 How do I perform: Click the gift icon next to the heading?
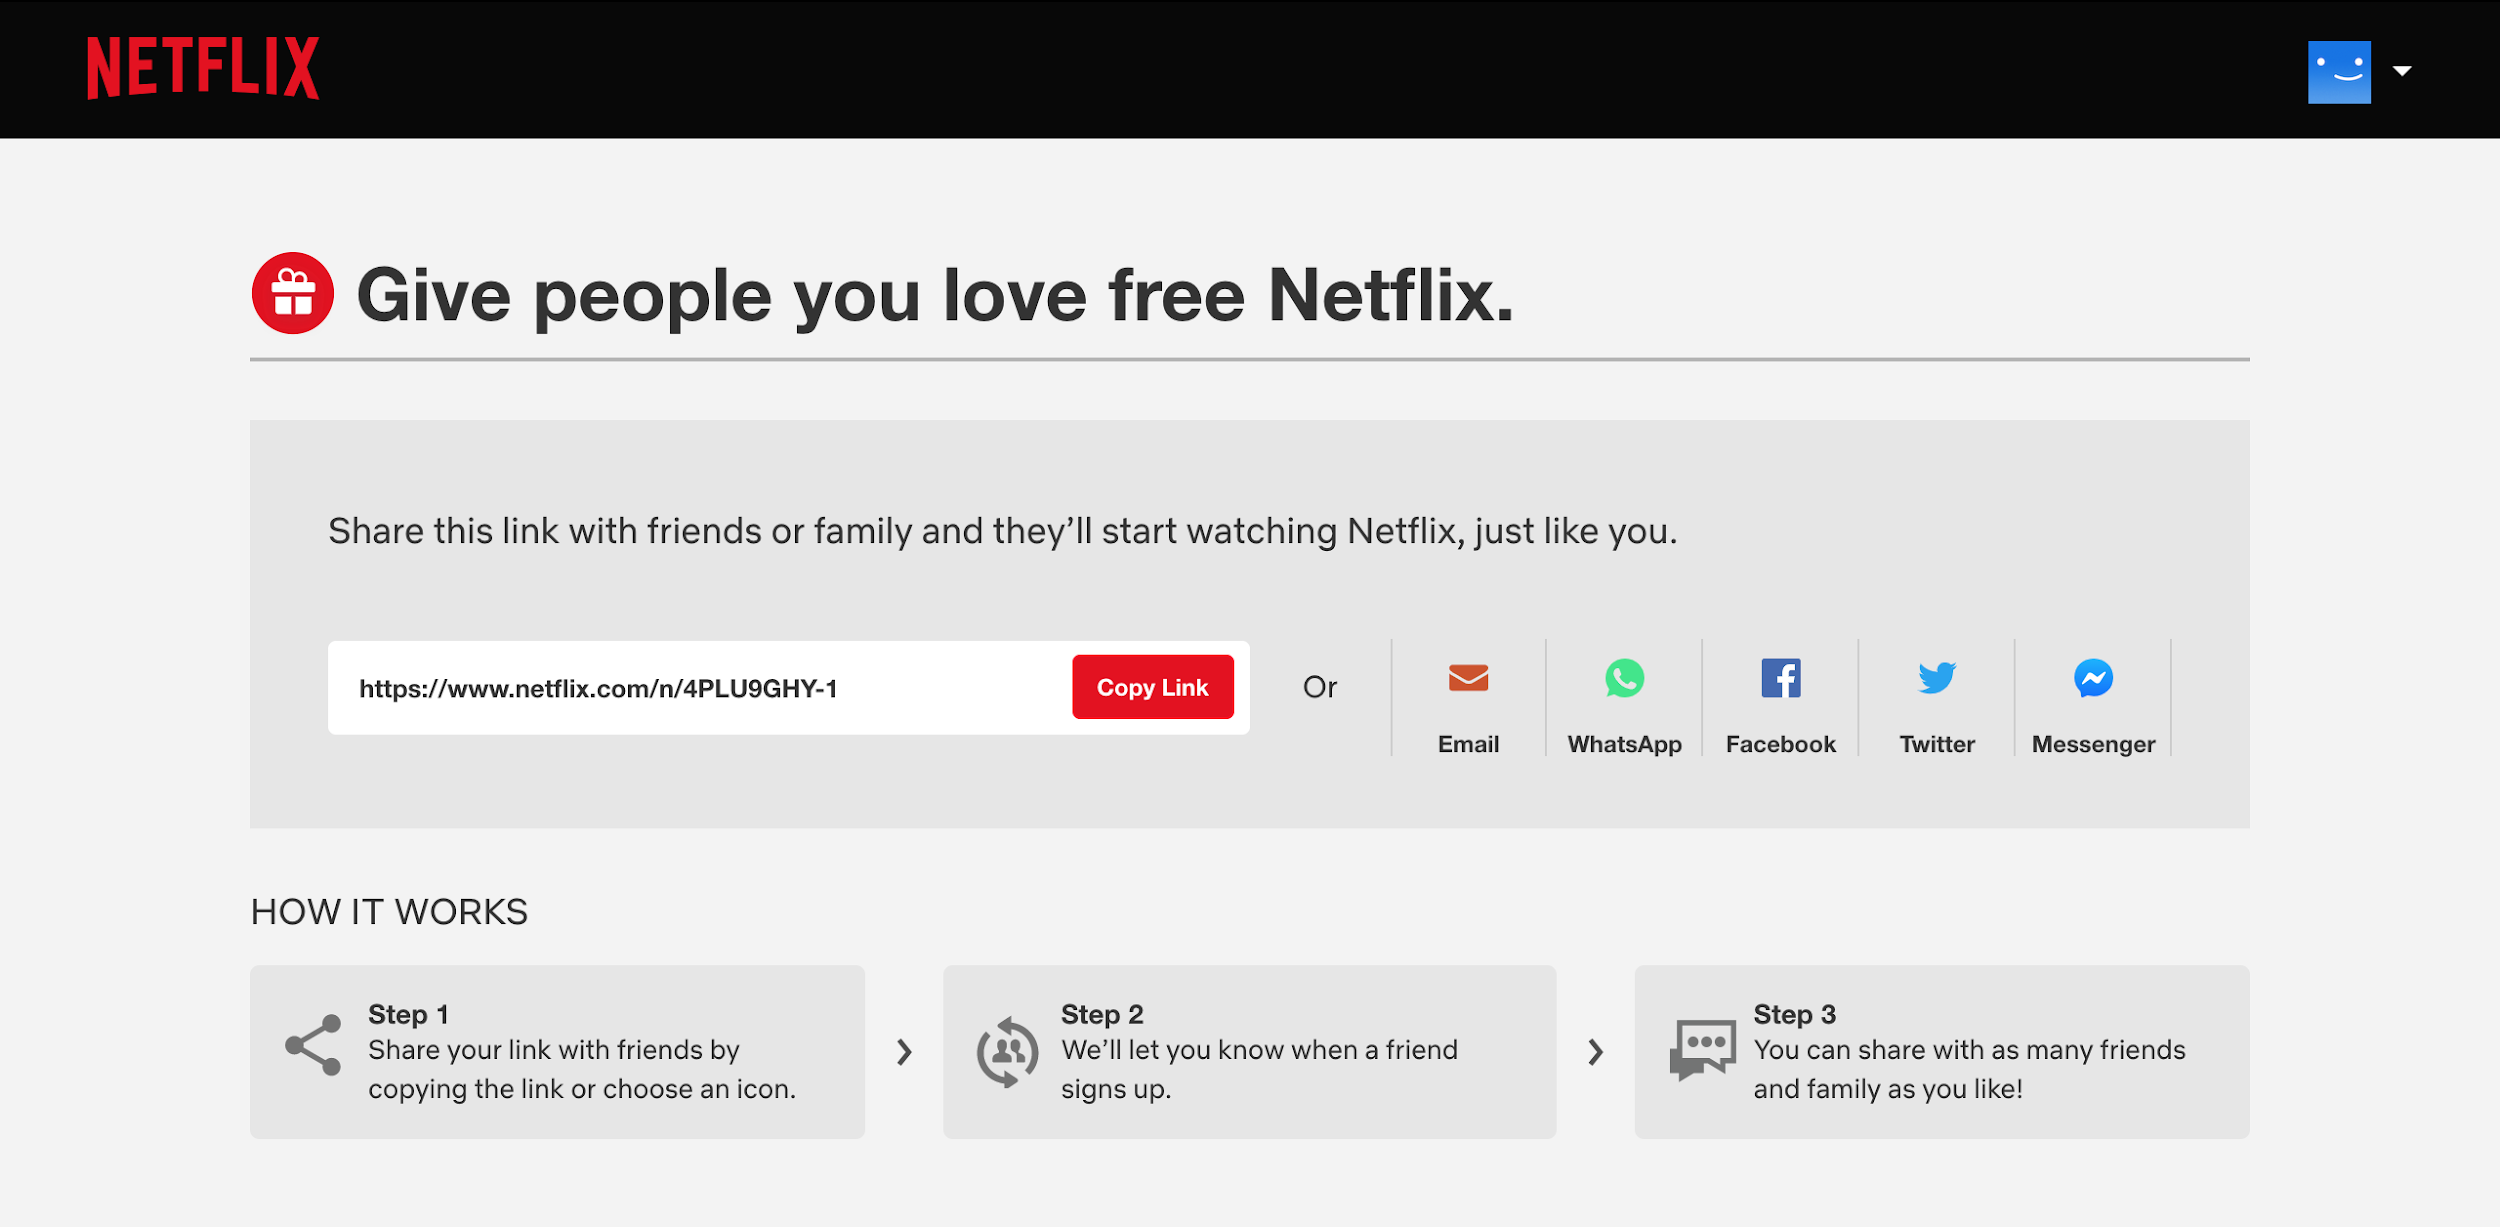pyautogui.click(x=292, y=293)
